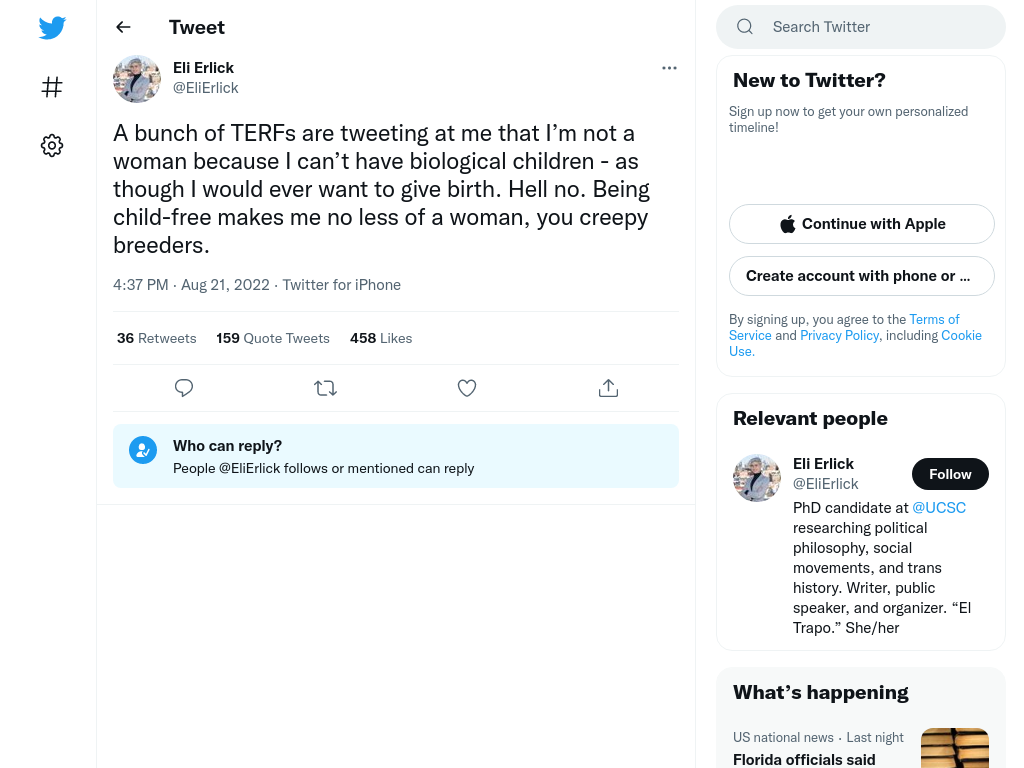Click Eli Erlick's tweet author avatar
Viewport: 1024px width, 768px height.
coord(136,78)
